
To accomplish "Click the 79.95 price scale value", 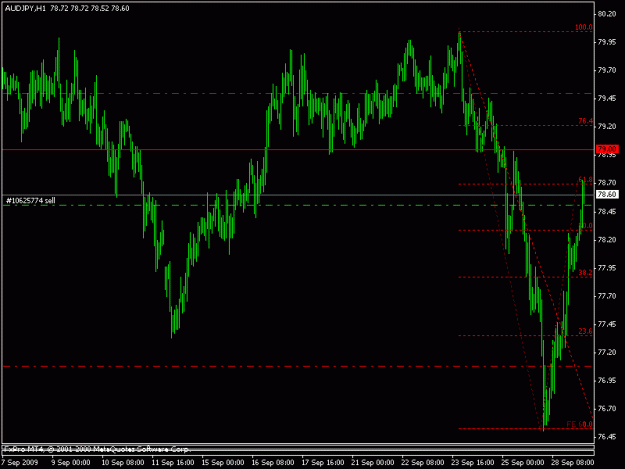I will [x=606, y=42].
